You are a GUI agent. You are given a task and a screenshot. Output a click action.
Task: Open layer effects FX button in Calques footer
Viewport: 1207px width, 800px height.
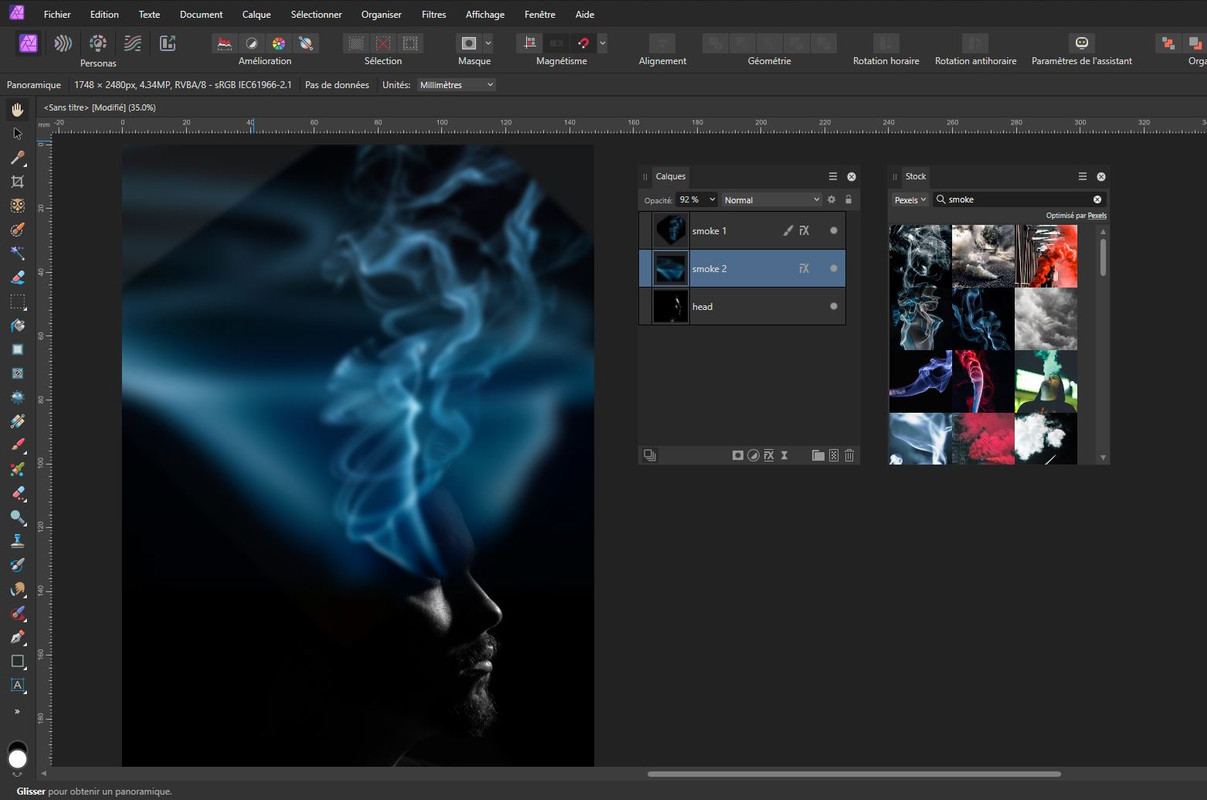tap(769, 455)
